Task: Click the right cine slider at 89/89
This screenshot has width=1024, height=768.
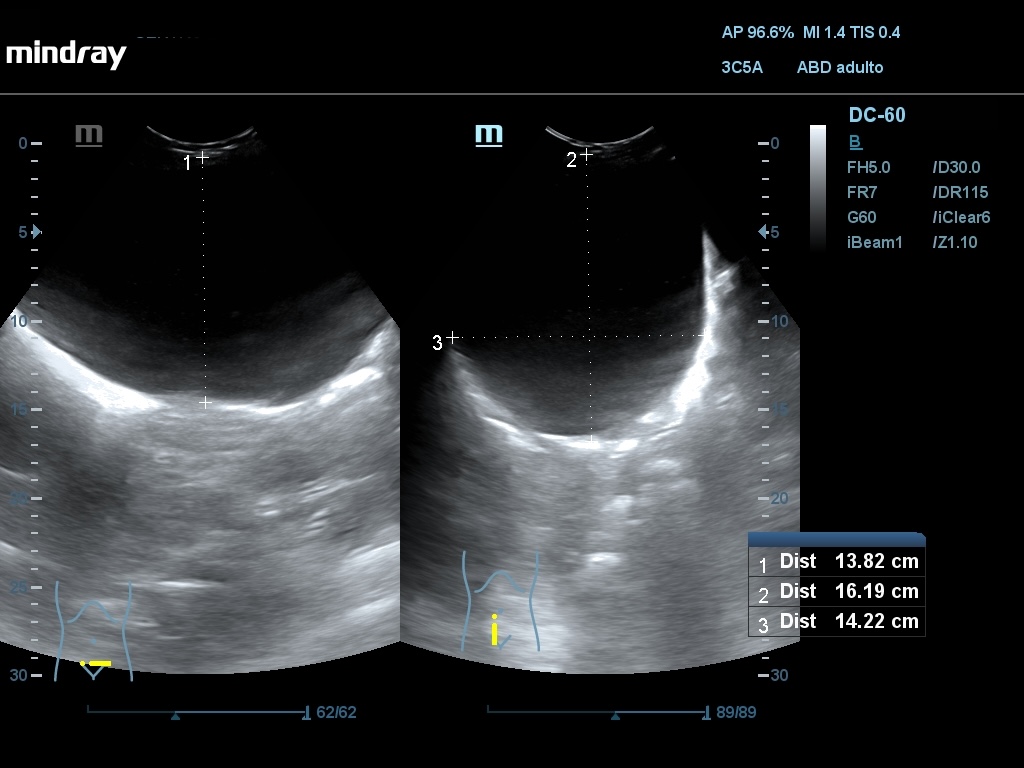Action: tap(597, 713)
